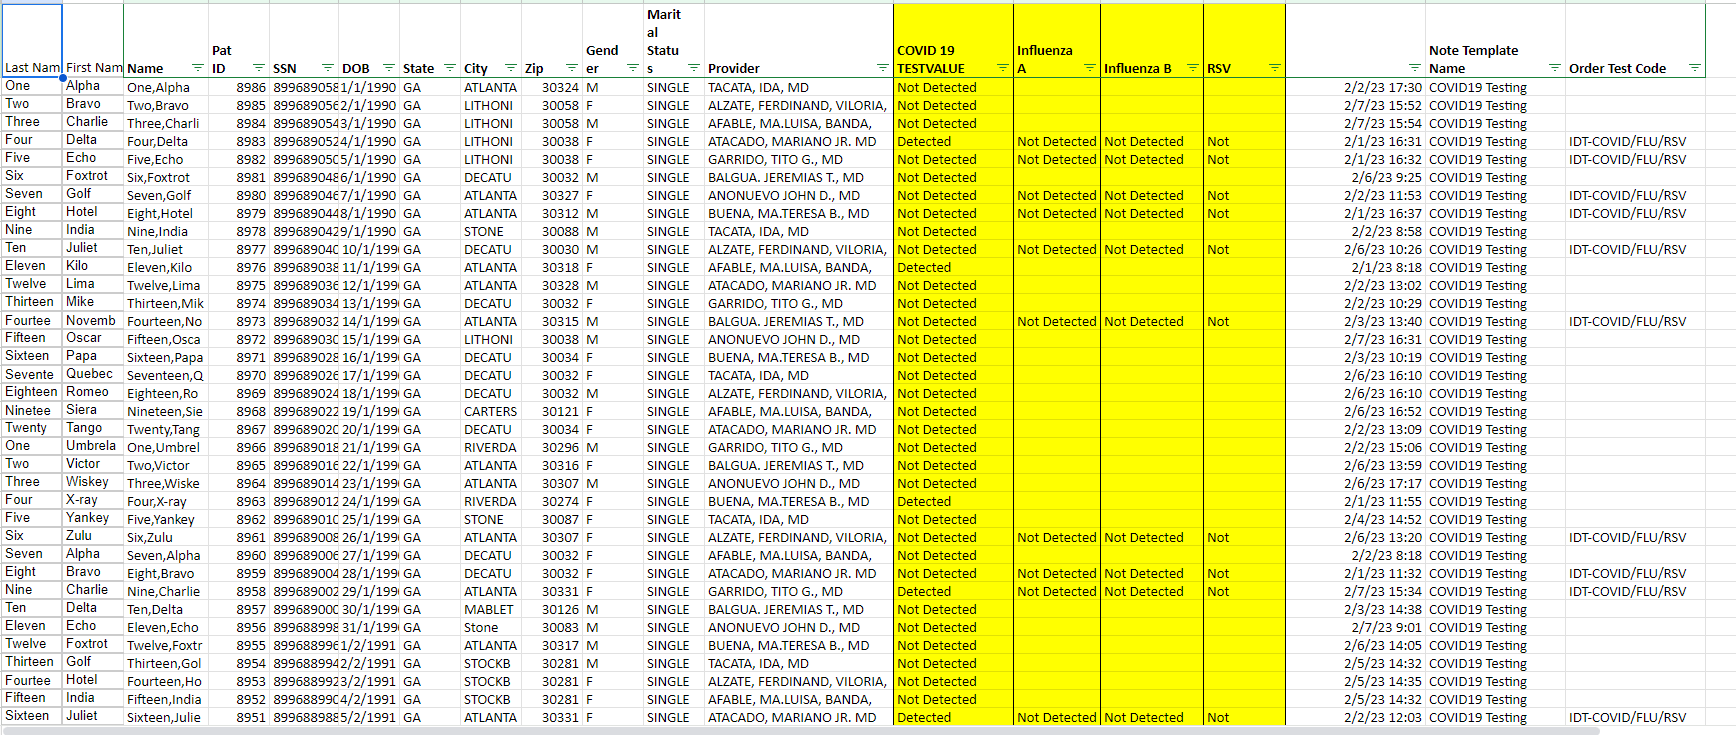Select the timestamp cell "2/4/23 14:52"
Screen dimensions: 1736x735
pos(1355,519)
